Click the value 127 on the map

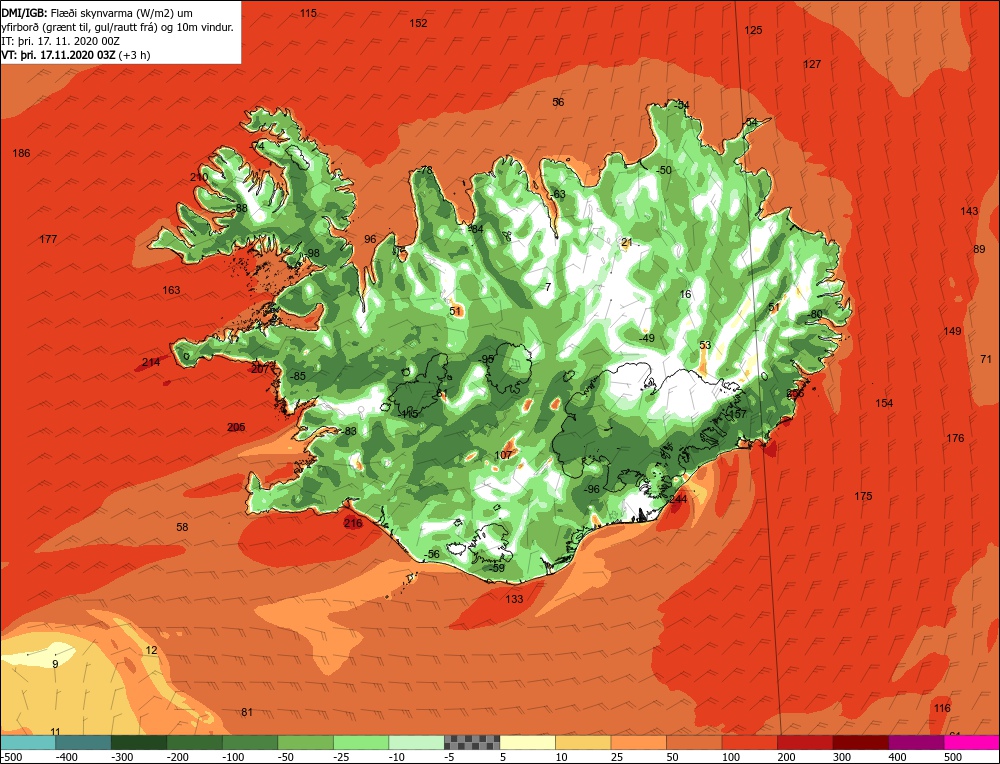pos(812,64)
